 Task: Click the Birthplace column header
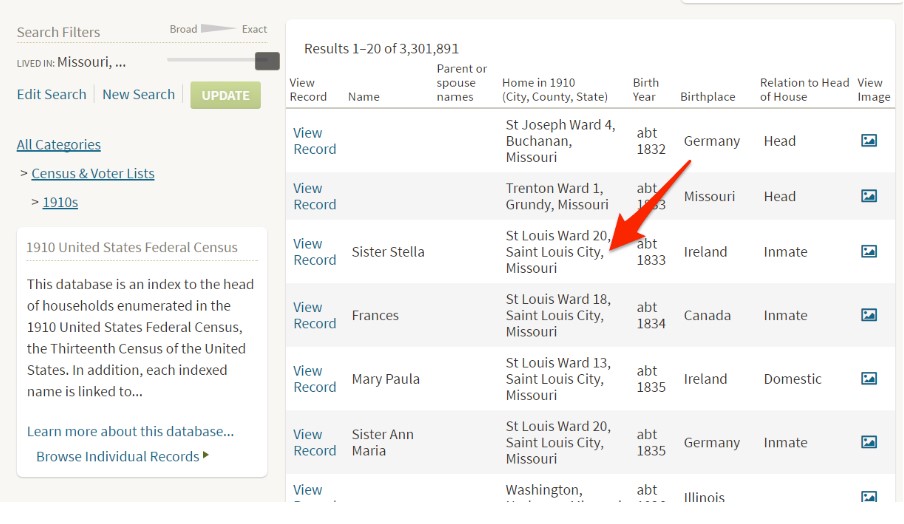tap(707, 97)
